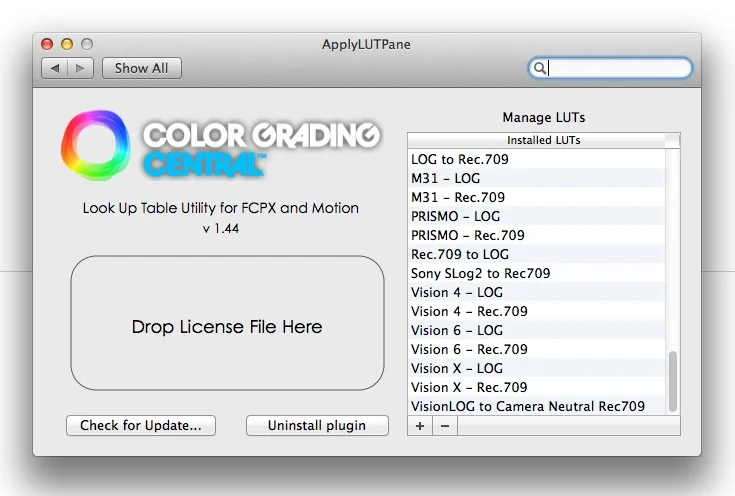The width and height of the screenshot is (735, 496).
Task: Click Check for Update button
Action: tap(141, 425)
